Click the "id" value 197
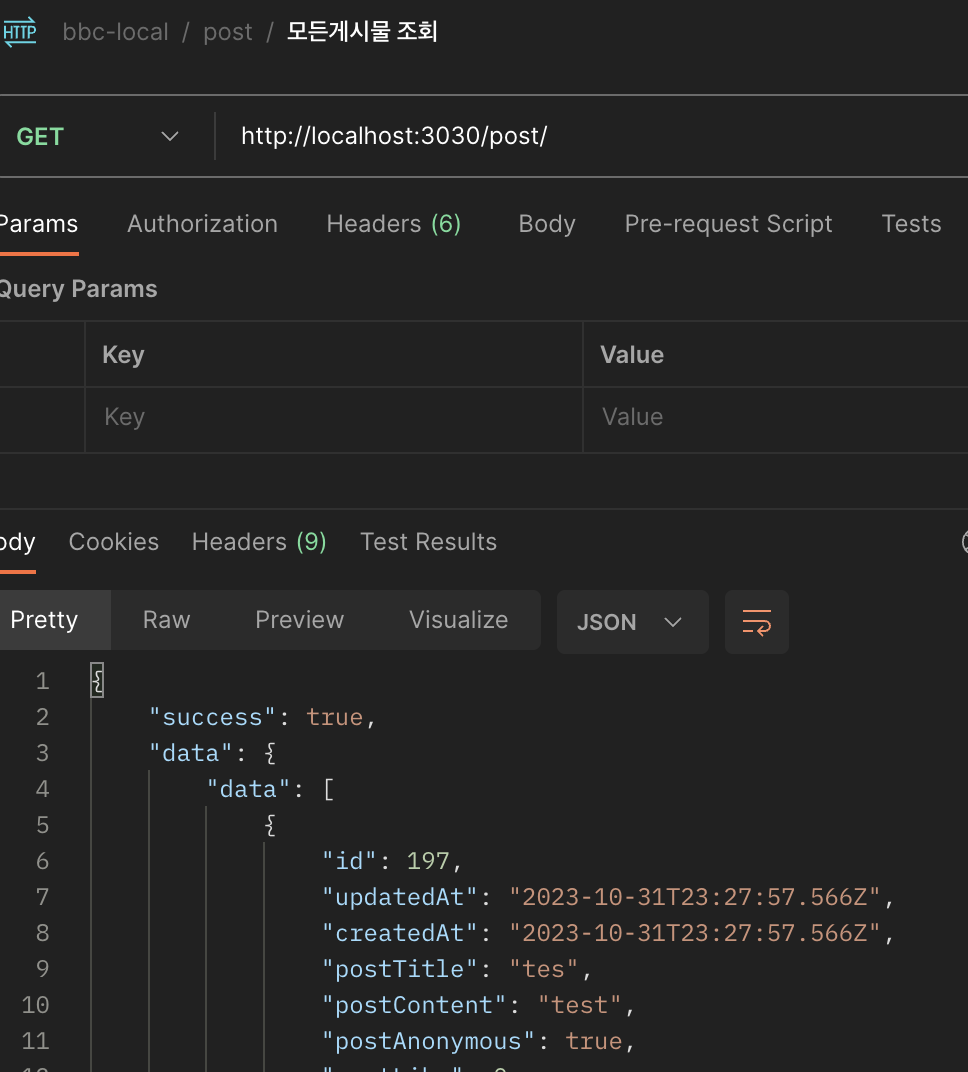This screenshot has height=1072, width=968. 428,861
